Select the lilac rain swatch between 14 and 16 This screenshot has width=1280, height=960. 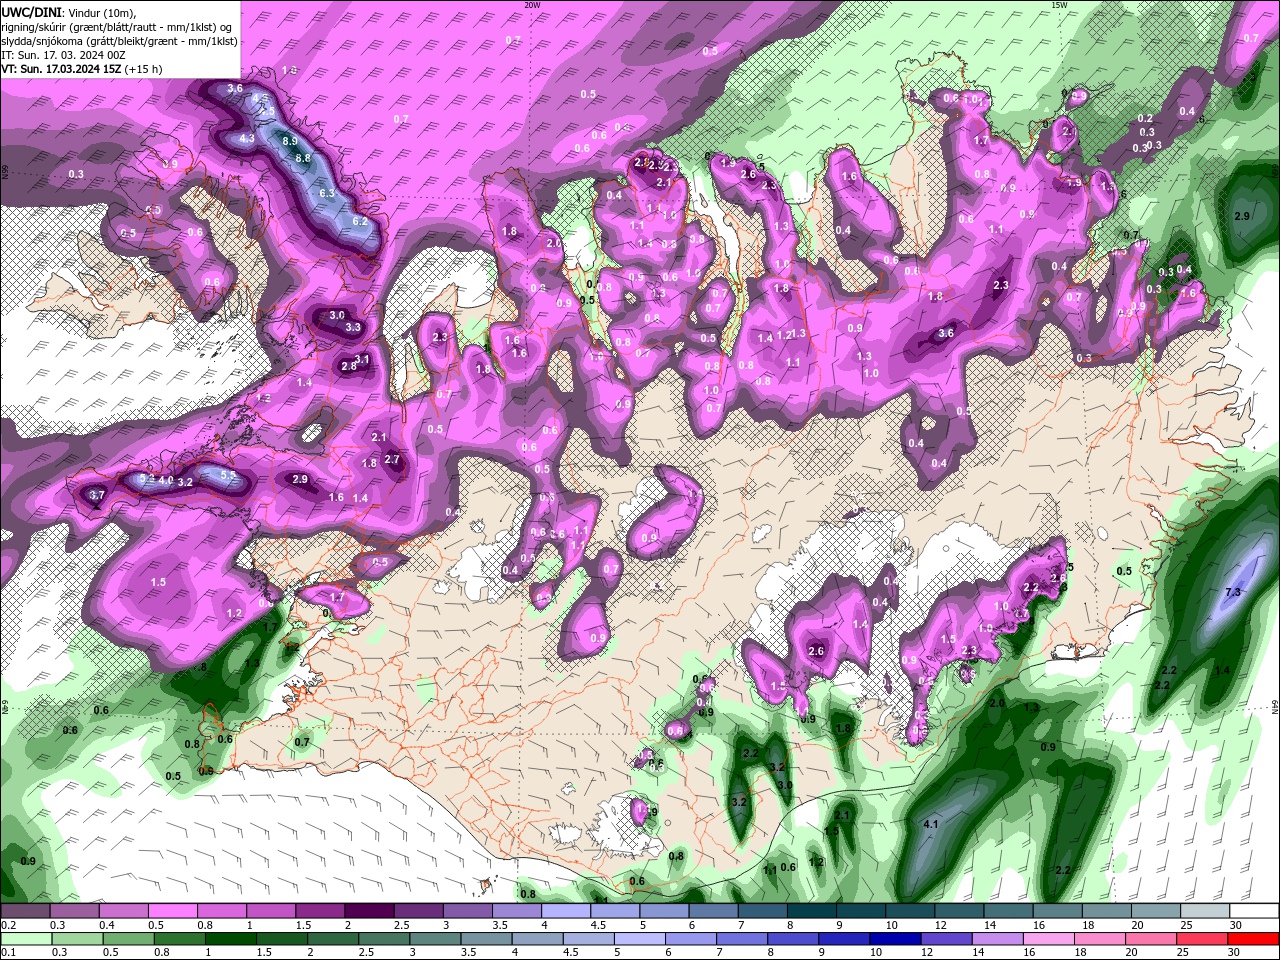point(998,939)
